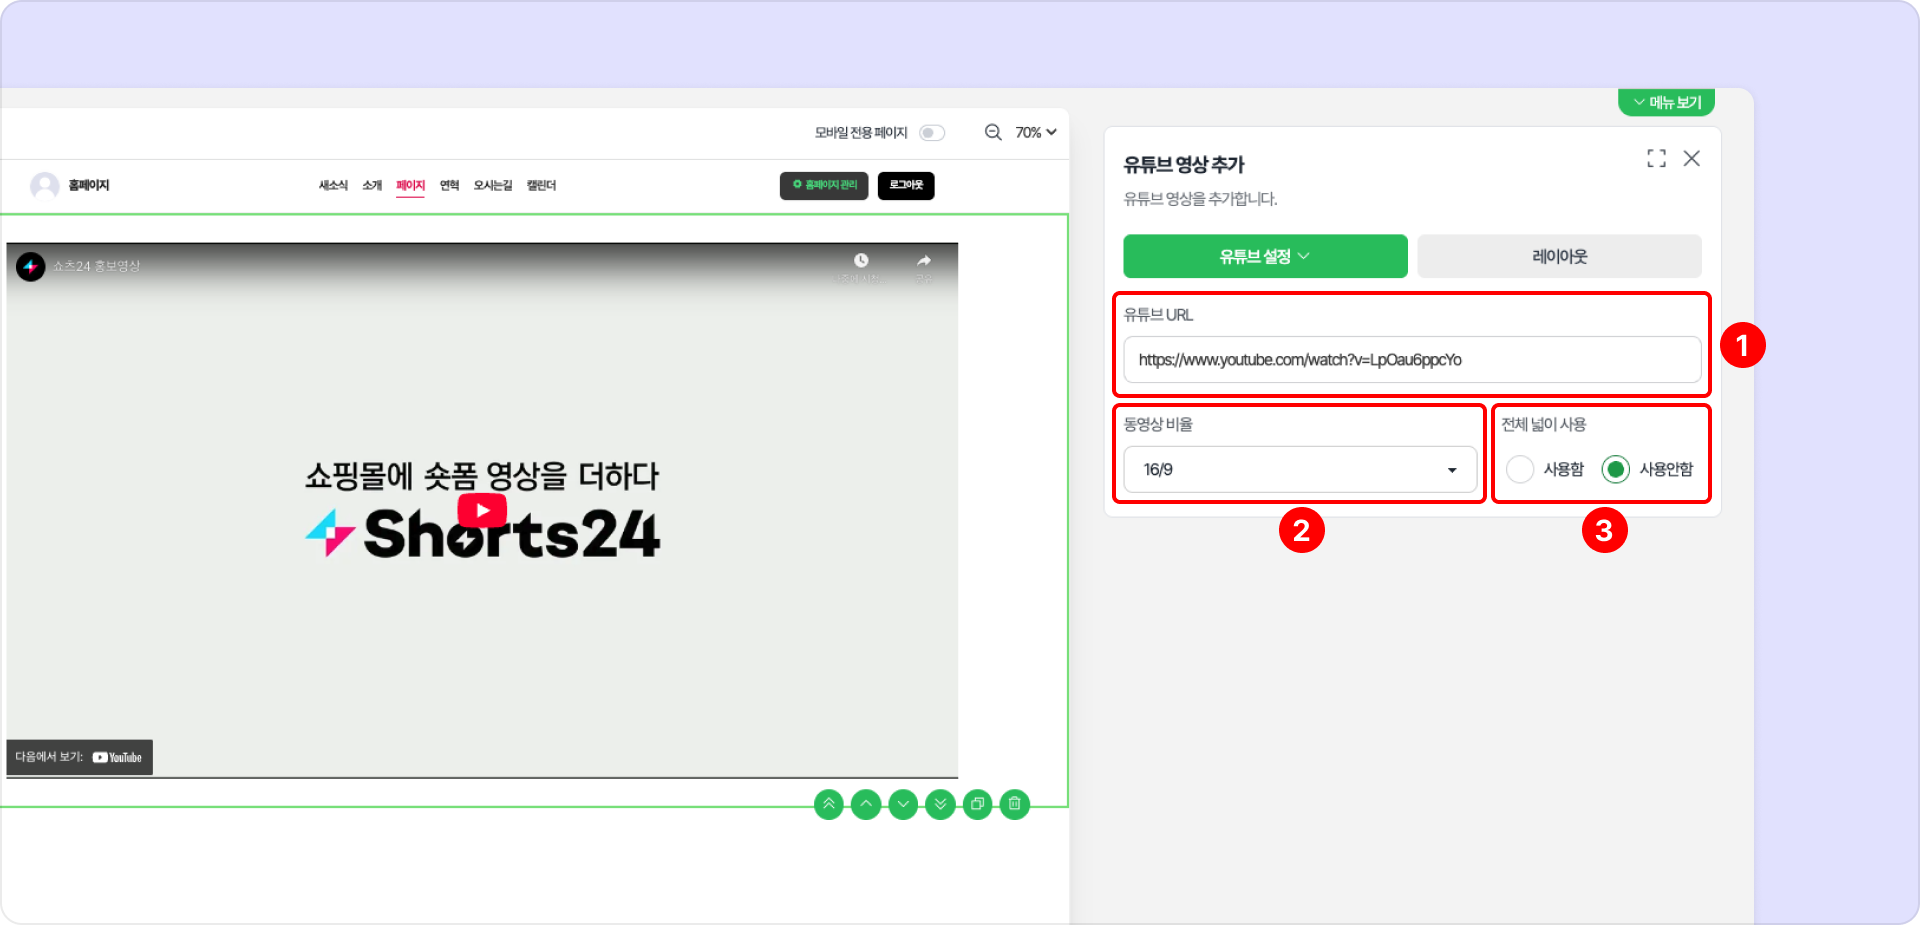Click the user avatar next to 홈페이지
This screenshot has height=925, width=1920.
coord(45,185)
